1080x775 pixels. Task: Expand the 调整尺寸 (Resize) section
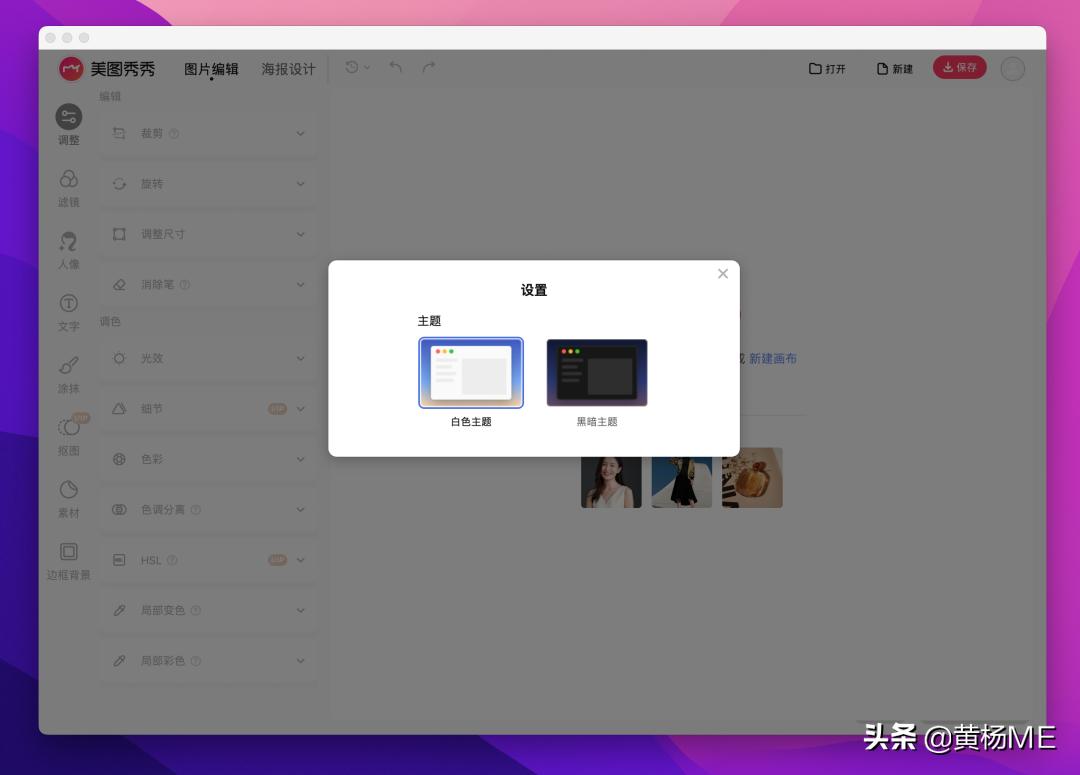pyautogui.click(x=208, y=234)
